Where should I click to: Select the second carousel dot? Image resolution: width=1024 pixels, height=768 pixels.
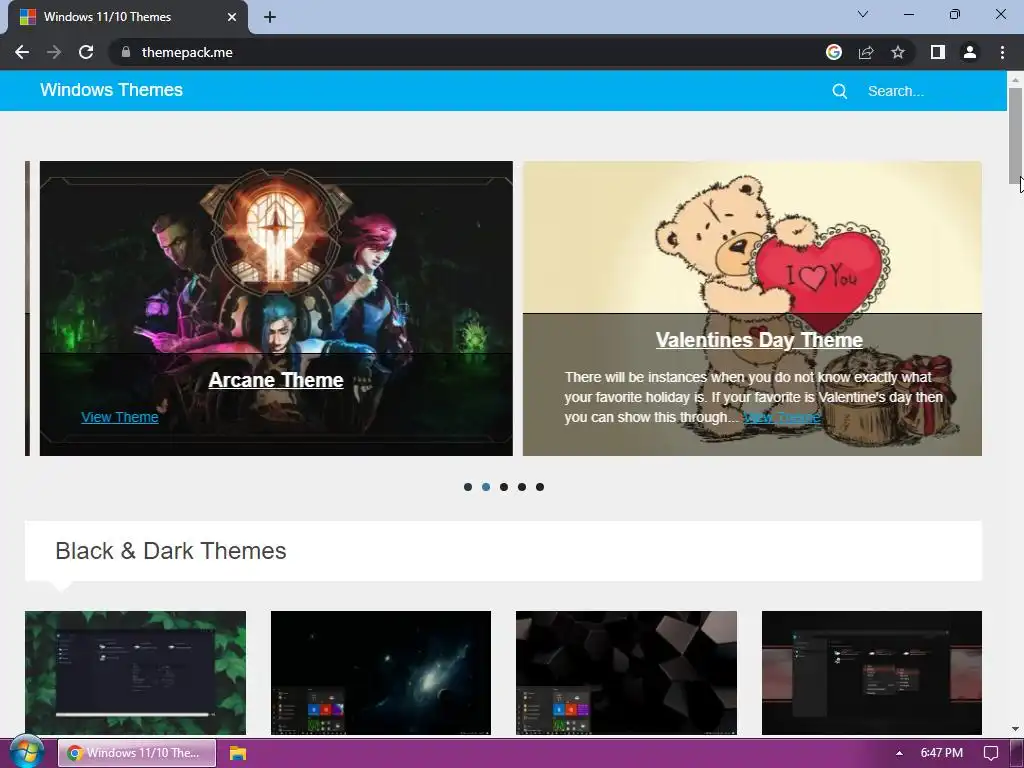click(486, 487)
